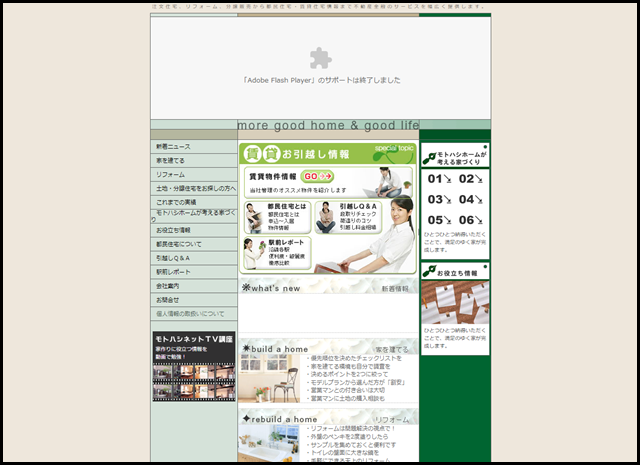Open 営業マンに土地の購入相談も article link
The height and width of the screenshot is (465, 640).
click(x=347, y=398)
